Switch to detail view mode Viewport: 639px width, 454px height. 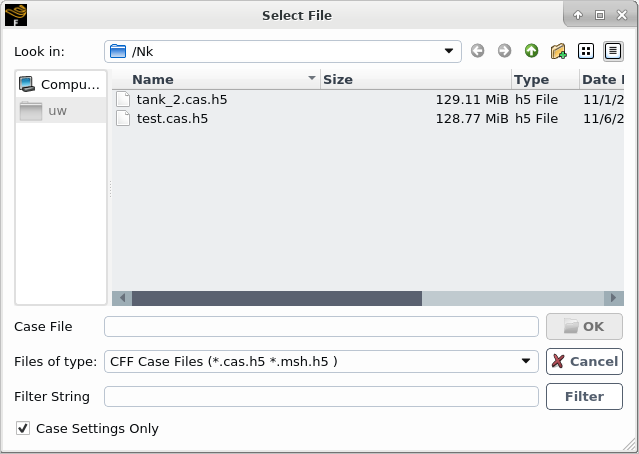coord(613,51)
